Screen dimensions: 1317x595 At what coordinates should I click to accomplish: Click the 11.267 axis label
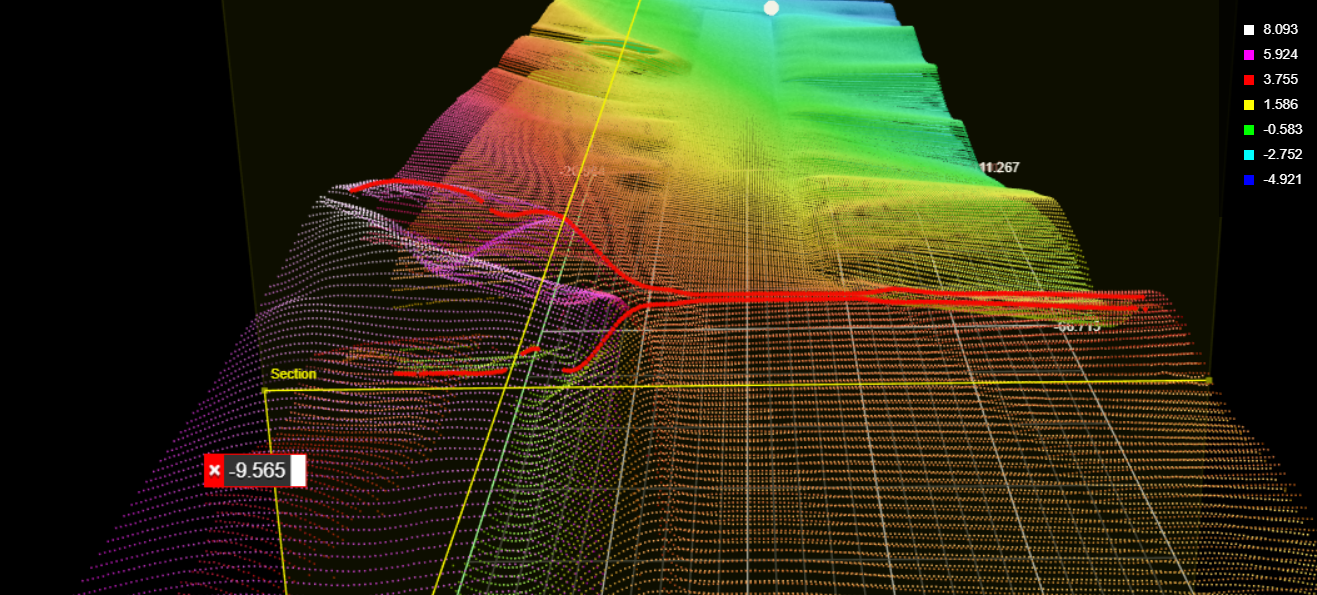pos(999,167)
